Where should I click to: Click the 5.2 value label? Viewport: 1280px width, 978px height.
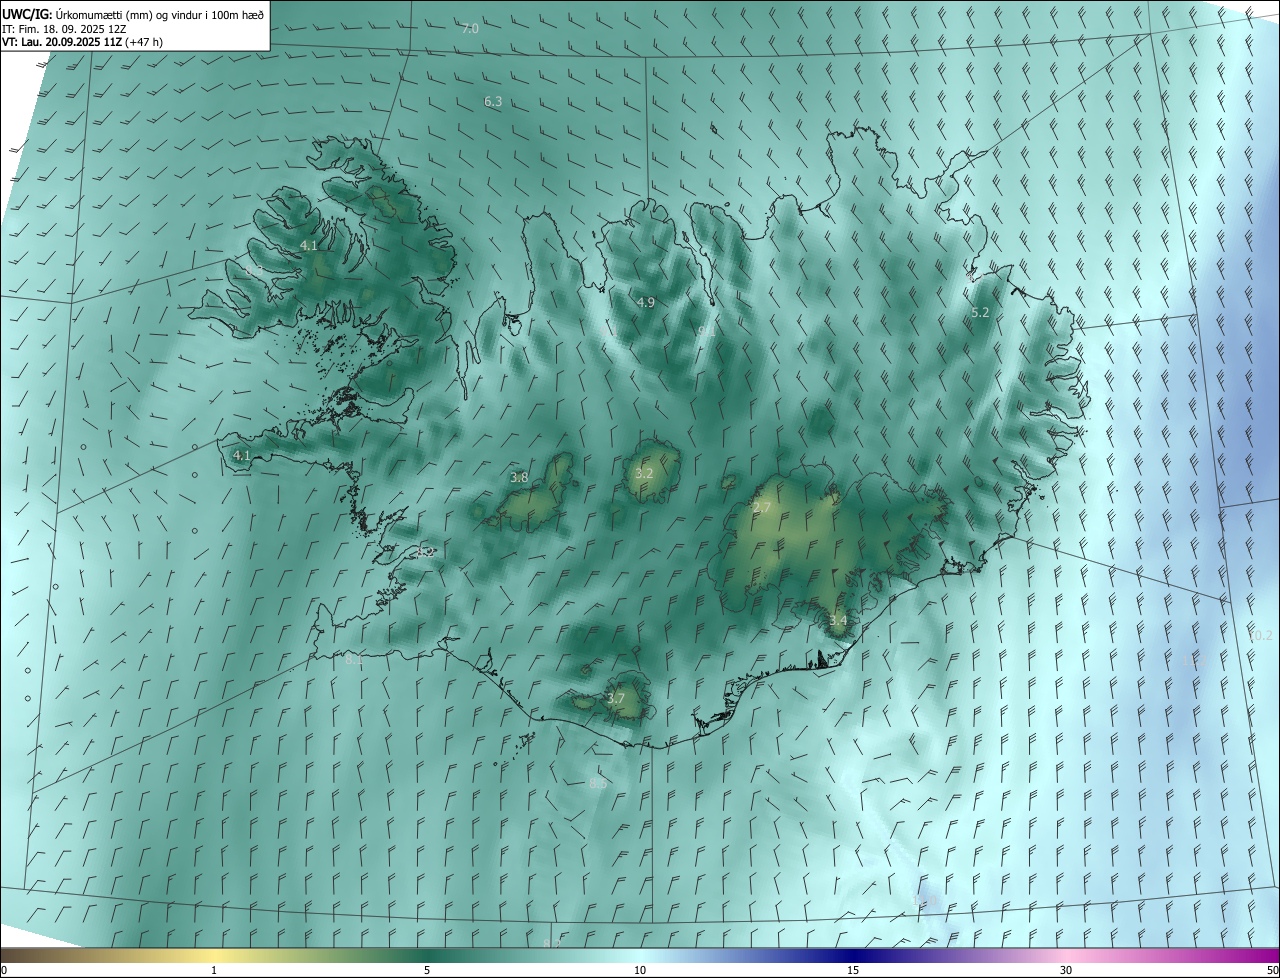pyautogui.click(x=980, y=313)
